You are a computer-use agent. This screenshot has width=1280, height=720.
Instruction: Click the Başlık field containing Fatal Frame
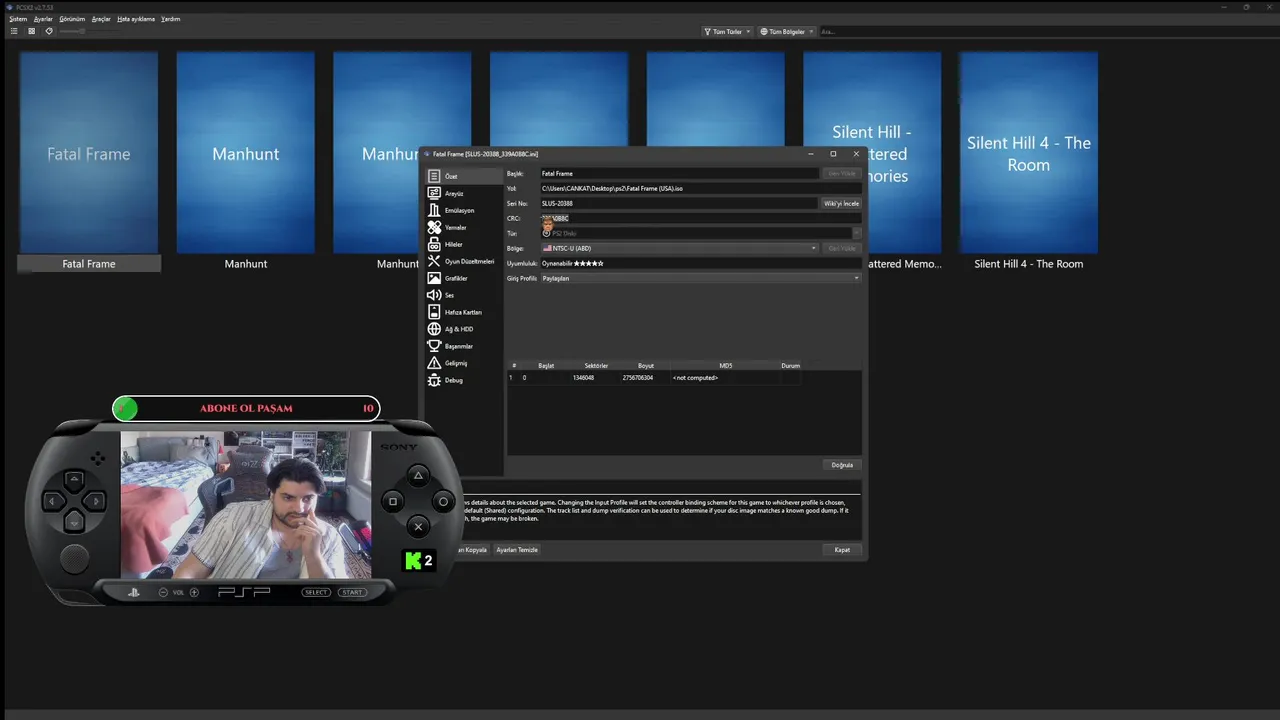click(x=679, y=173)
